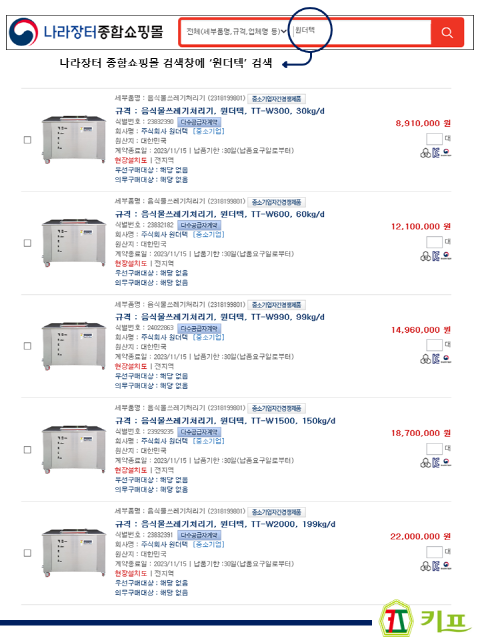Click the blue certification emblem for TT-W990
Screen dimensions: 480x640
point(436,359)
